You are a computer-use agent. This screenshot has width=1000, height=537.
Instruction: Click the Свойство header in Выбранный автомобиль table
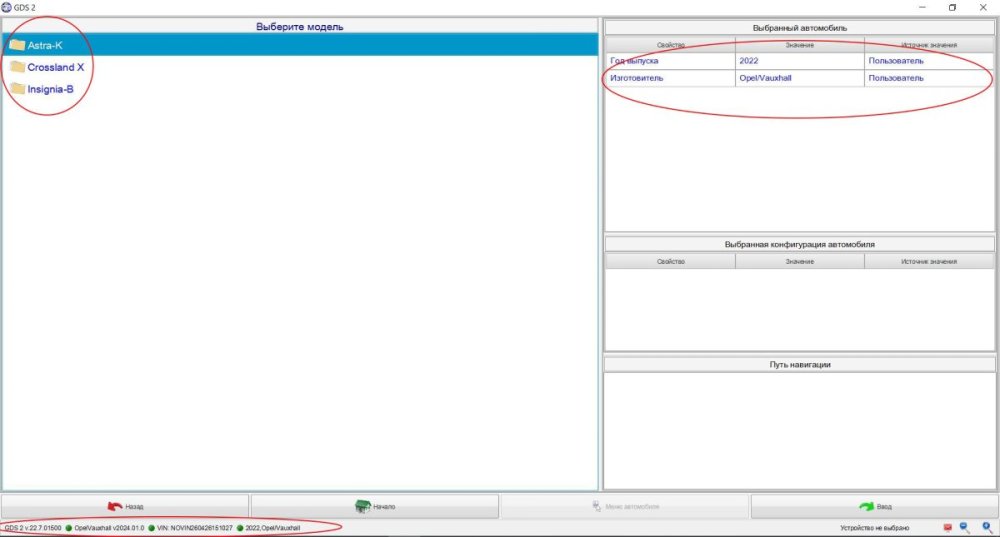pyautogui.click(x=670, y=45)
